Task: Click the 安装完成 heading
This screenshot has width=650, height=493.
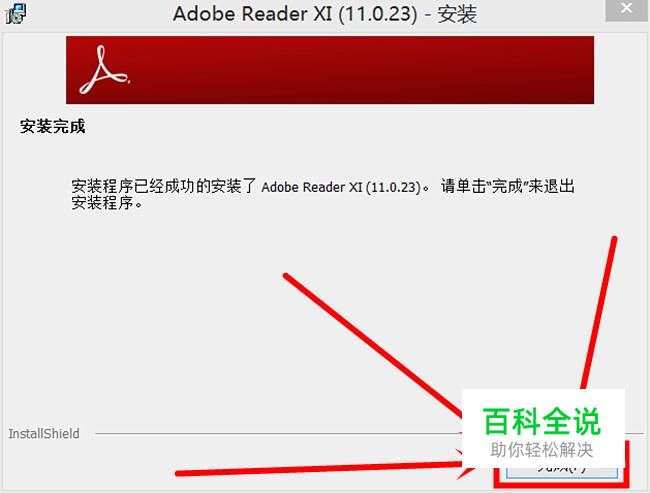Action: [x=53, y=126]
